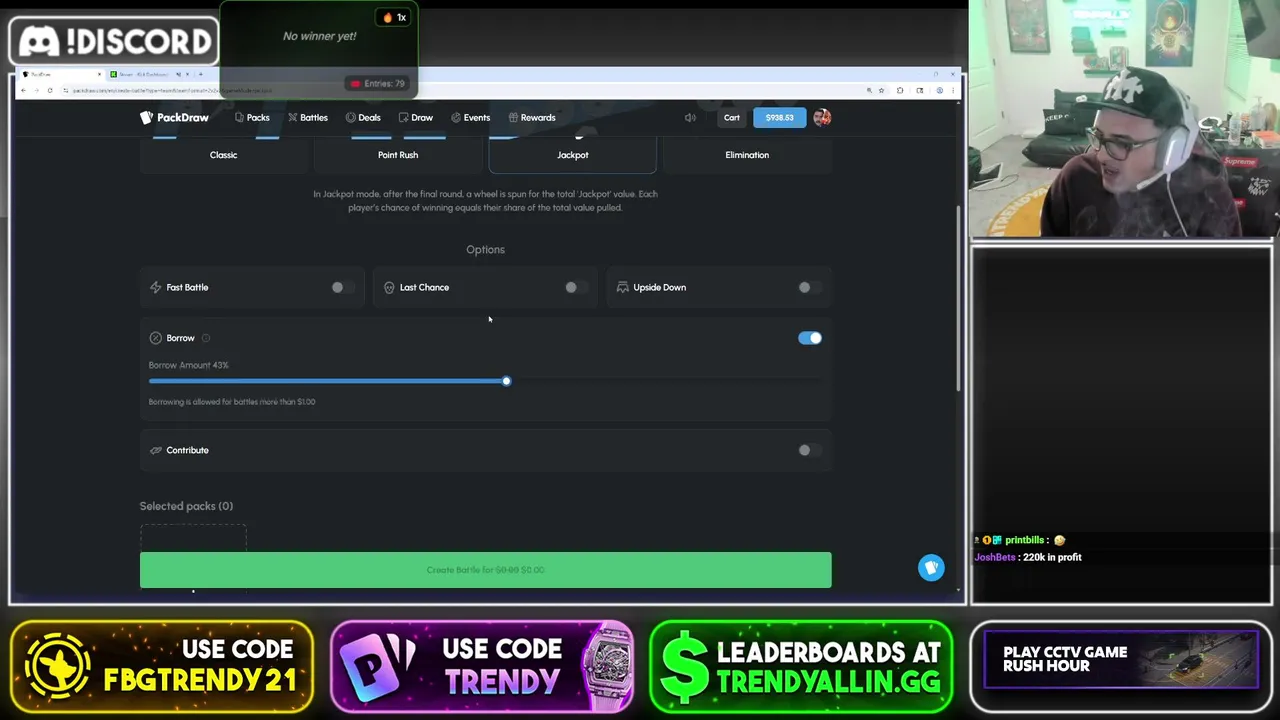Click the Borrow Amount slider handle
The width and height of the screenshot is (1280, 720).
(x=506, y=381)
